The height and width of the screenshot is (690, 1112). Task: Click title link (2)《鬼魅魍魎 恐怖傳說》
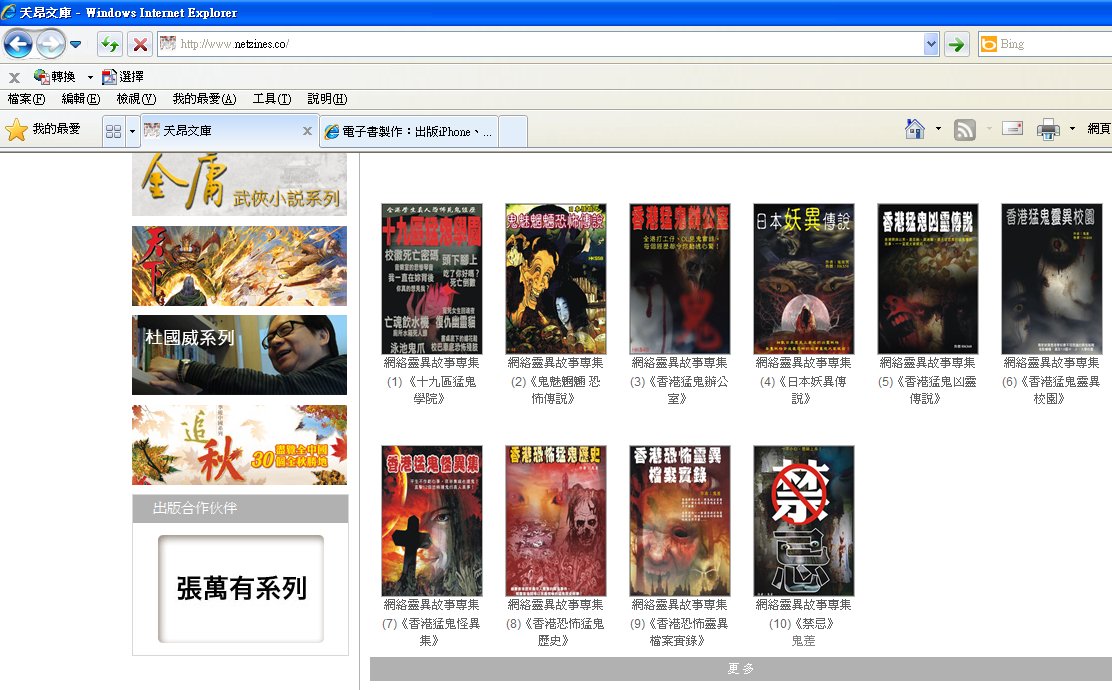(x=556, y=390)
